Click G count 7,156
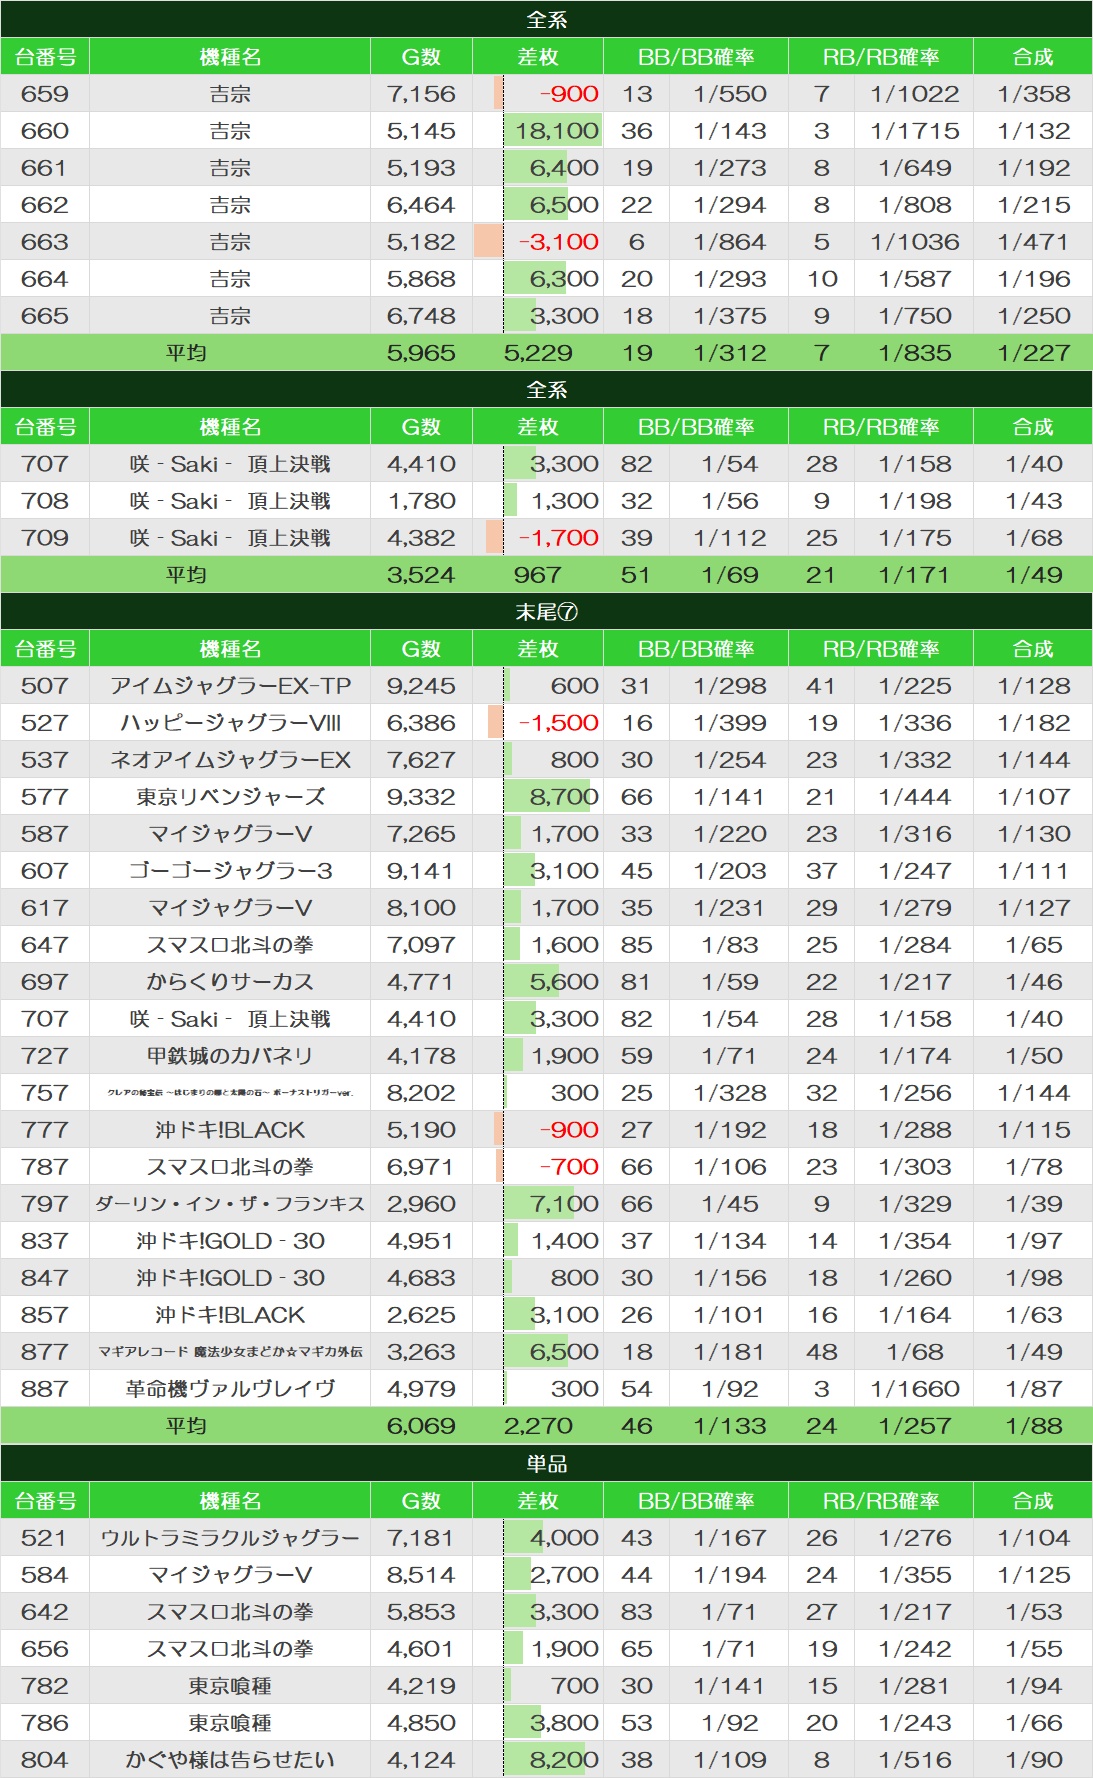1093x1778 pixels. click(421, 94)
